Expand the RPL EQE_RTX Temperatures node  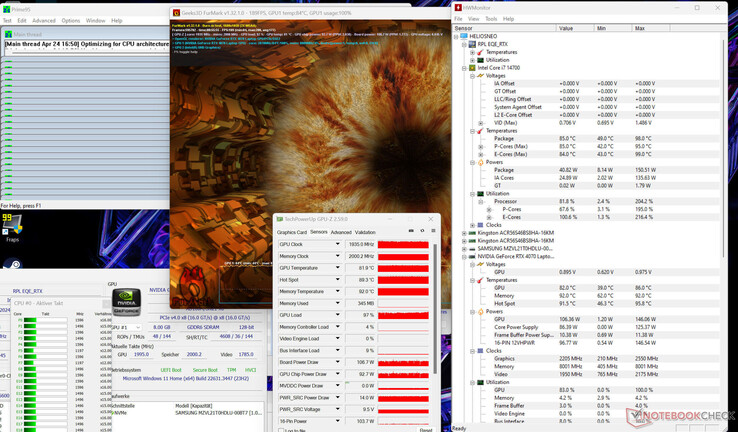coord(473,52)
